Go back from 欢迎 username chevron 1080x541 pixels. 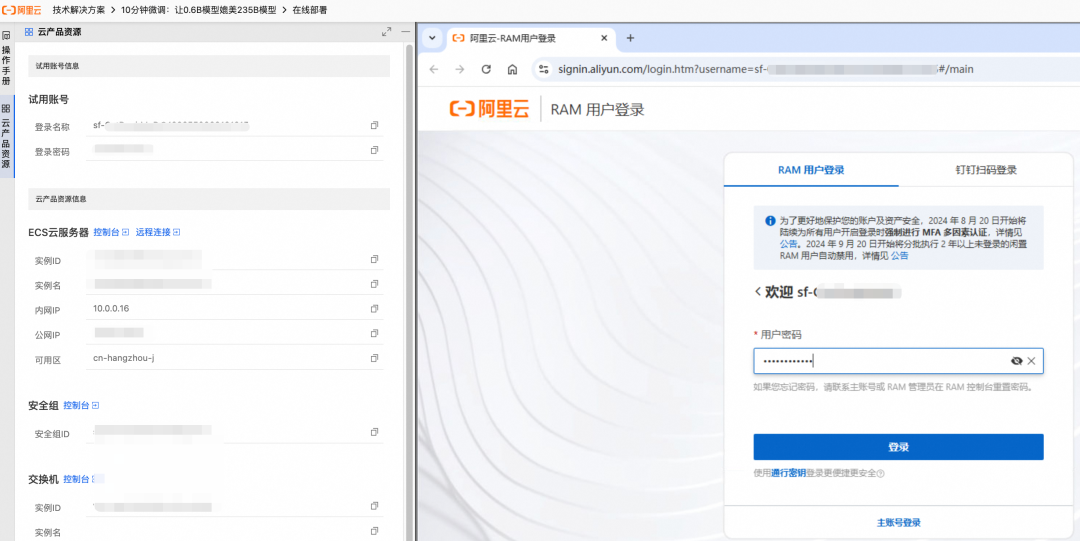(758, 292)
